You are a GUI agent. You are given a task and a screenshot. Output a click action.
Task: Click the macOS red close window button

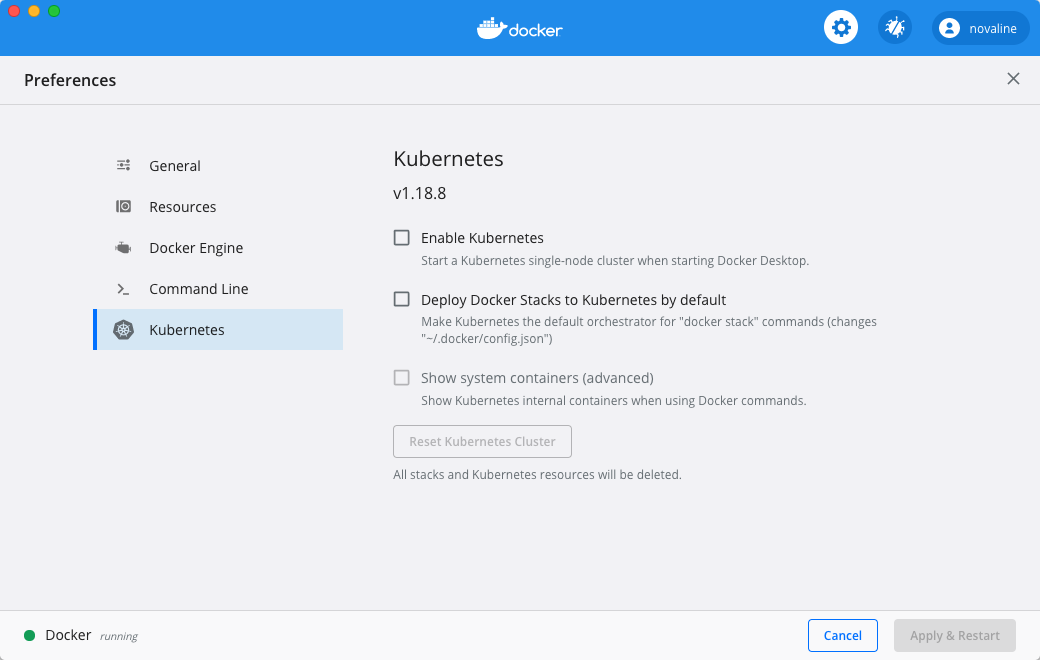(14, 11)
